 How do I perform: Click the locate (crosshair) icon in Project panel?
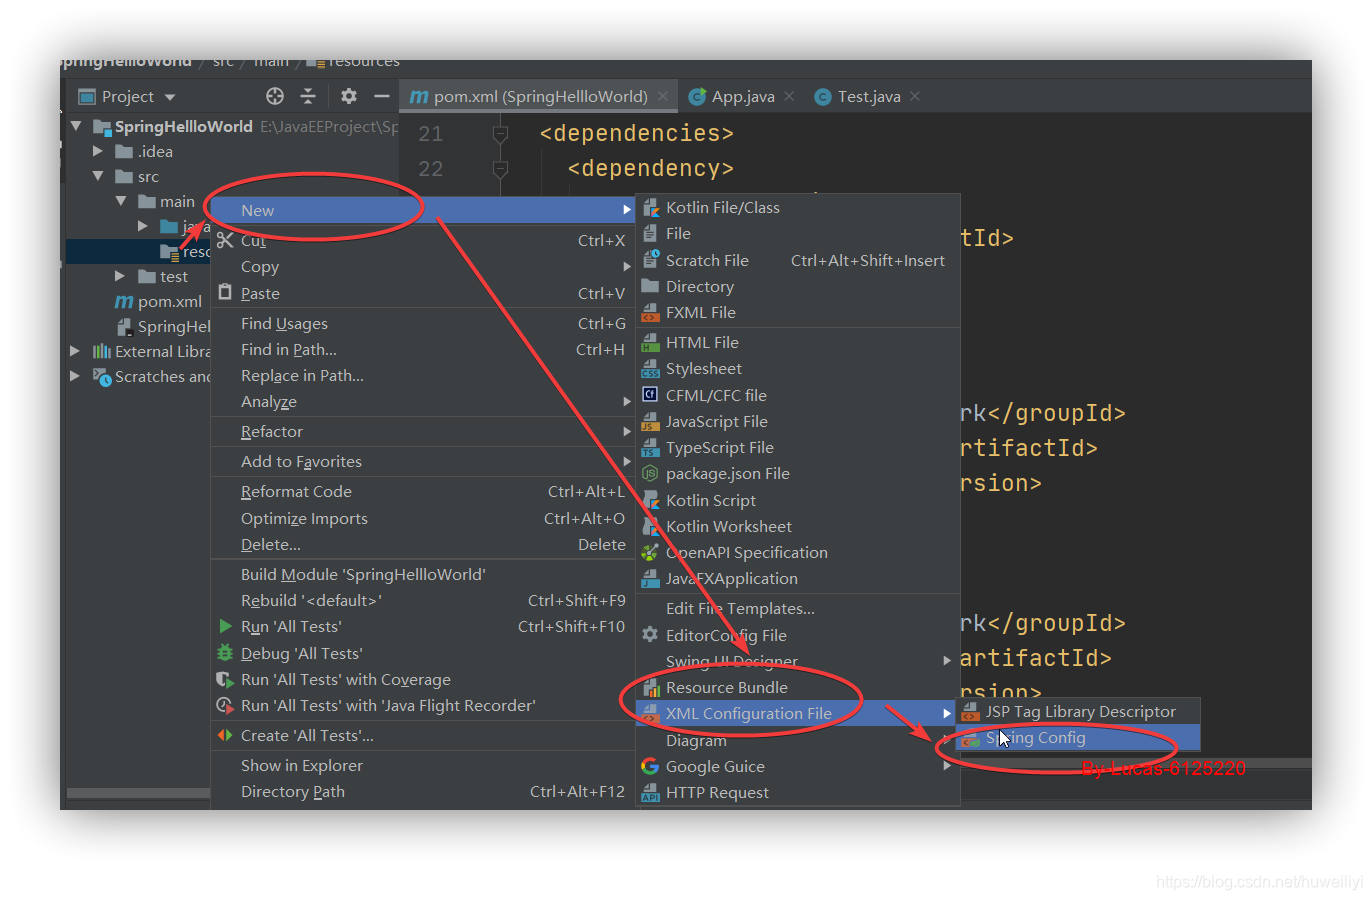click(x=275, y=96)
